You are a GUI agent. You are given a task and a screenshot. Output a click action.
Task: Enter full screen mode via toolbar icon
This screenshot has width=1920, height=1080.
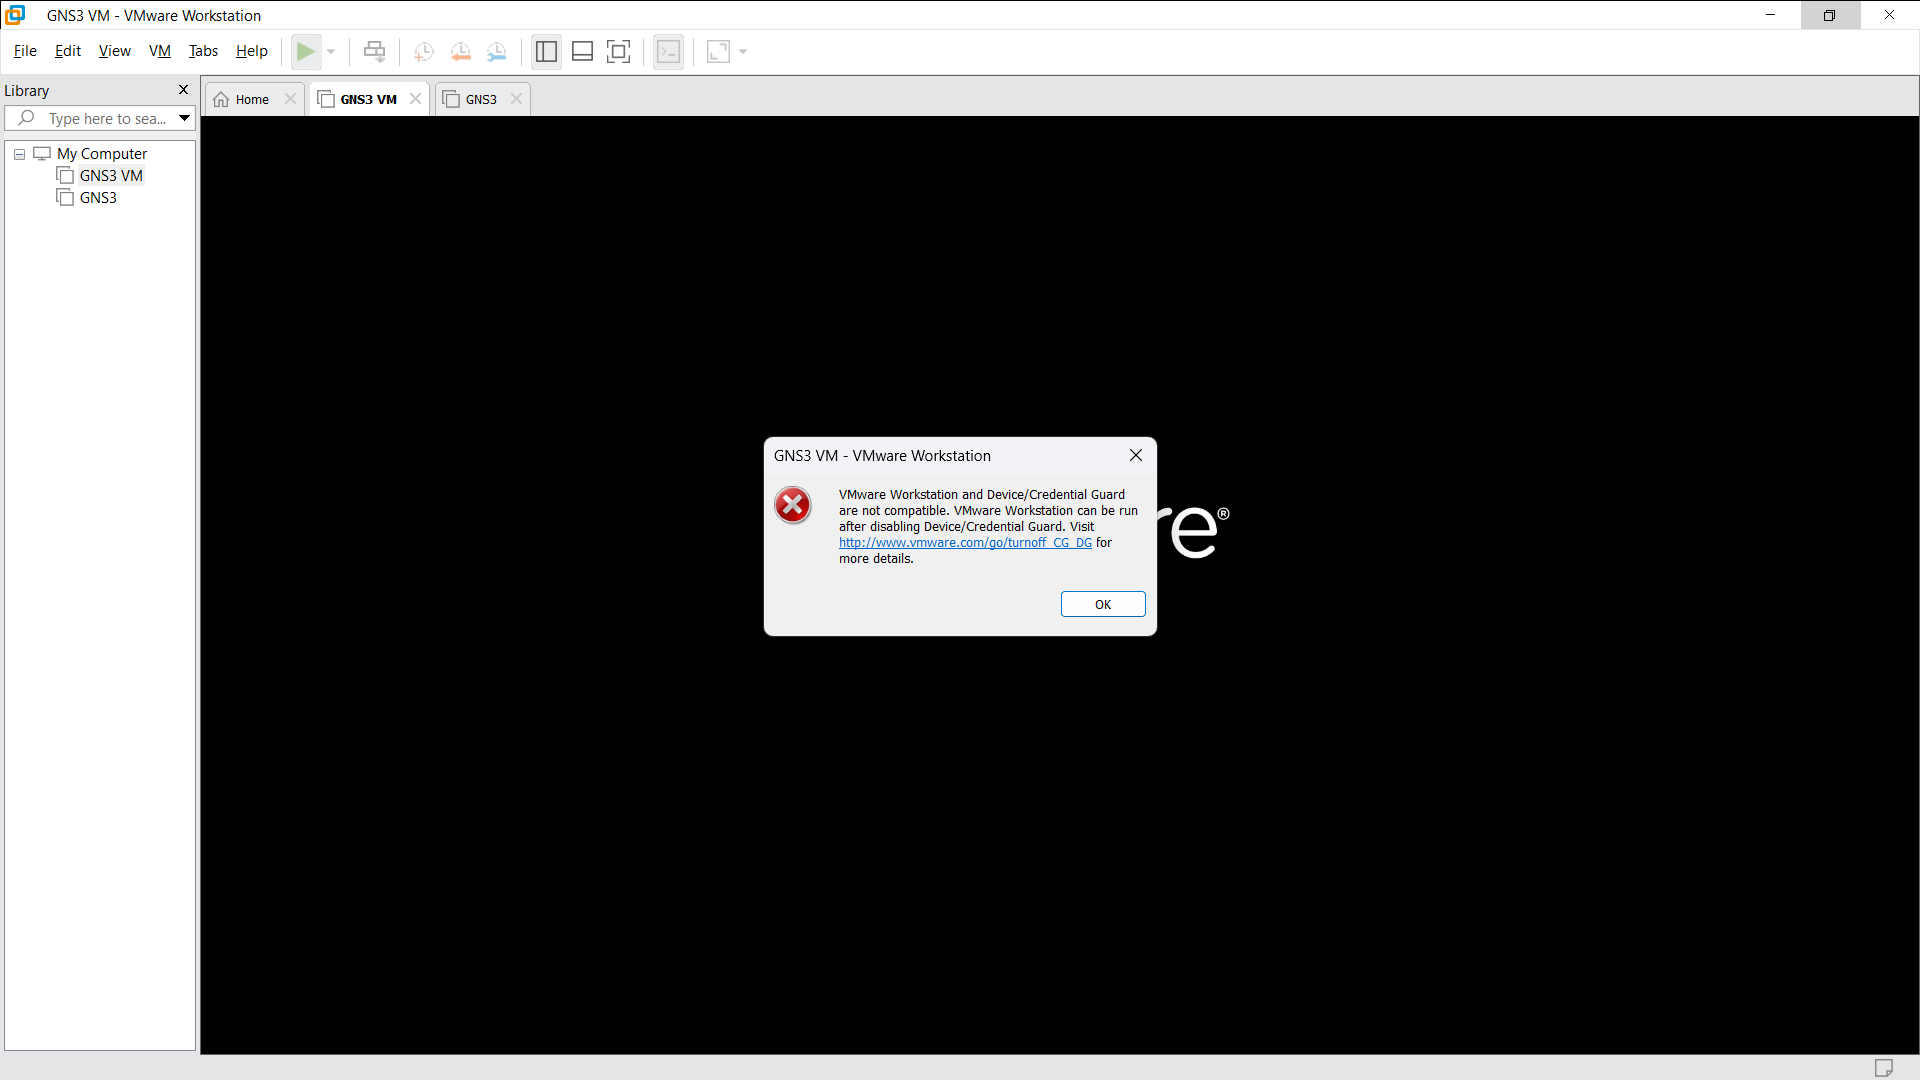tap(618, 51)
